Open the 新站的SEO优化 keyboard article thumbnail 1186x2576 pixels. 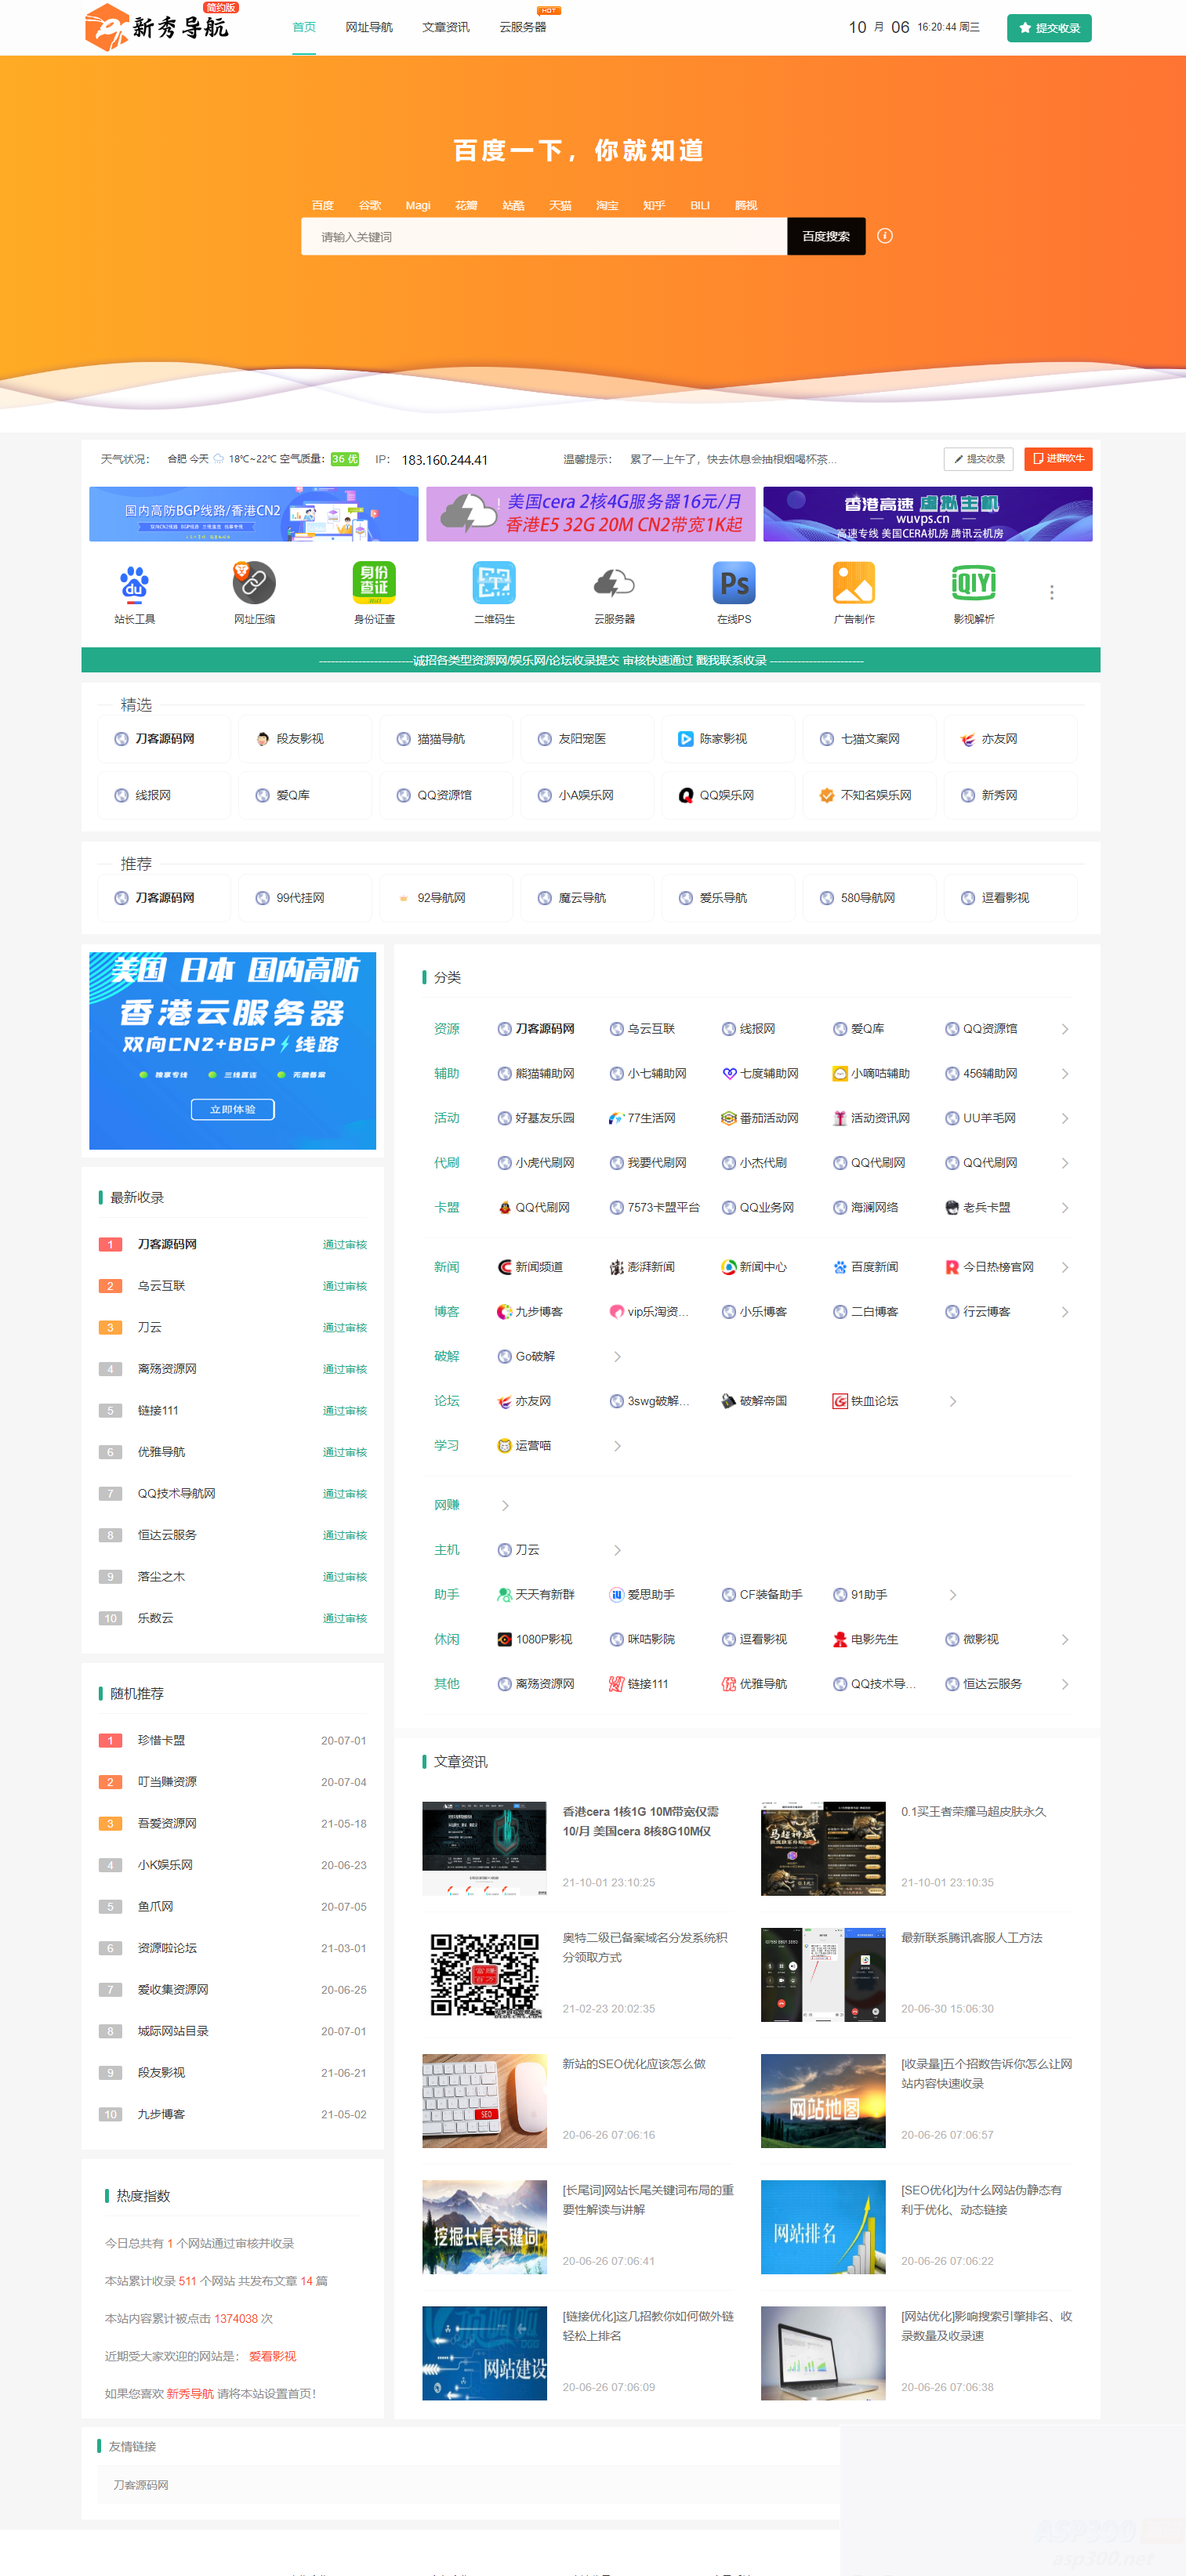484,2100
